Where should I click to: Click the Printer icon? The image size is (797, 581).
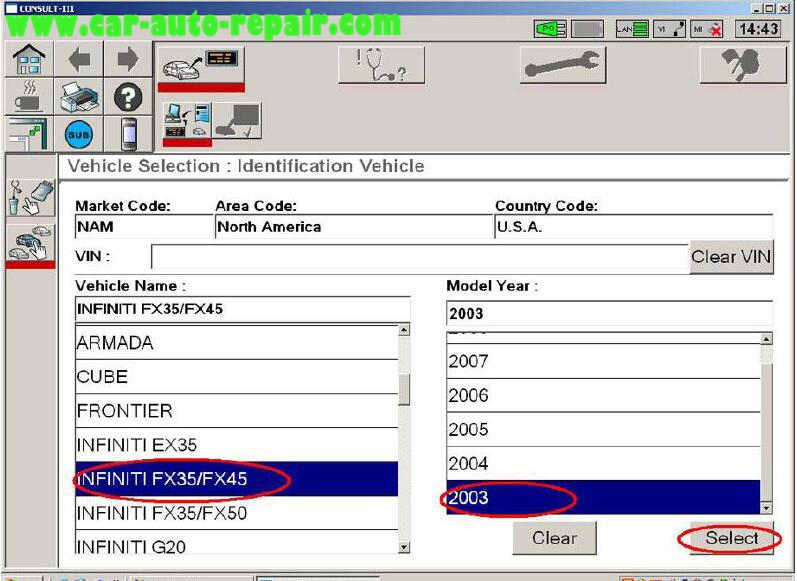(x=79, y=97)
